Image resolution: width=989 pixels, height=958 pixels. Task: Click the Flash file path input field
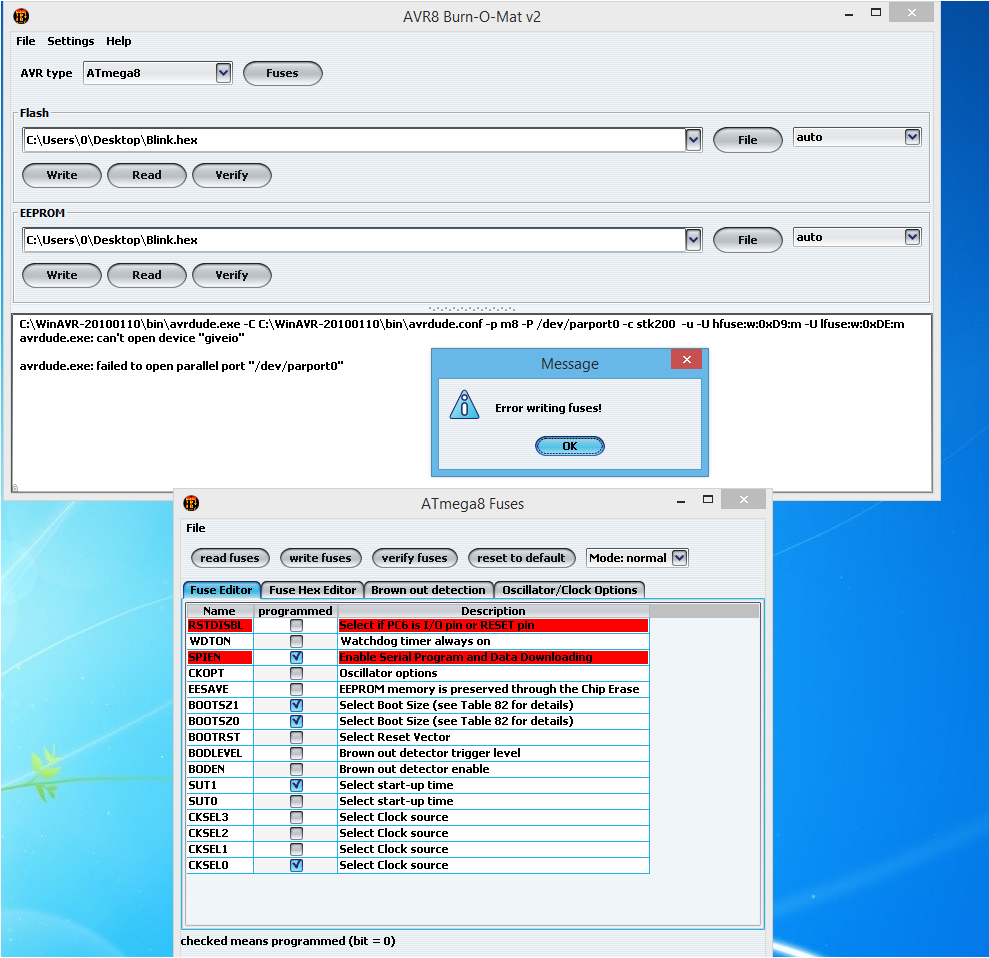[354, 140]
